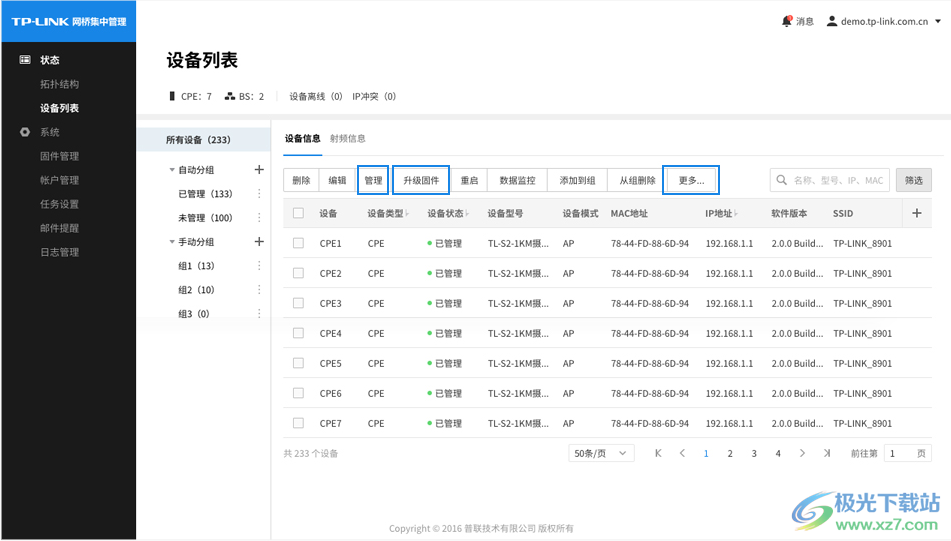This screenshot has width=951, height=541.
Task: Open 固件管理 in the sidebar
Action: pos(59,156)
